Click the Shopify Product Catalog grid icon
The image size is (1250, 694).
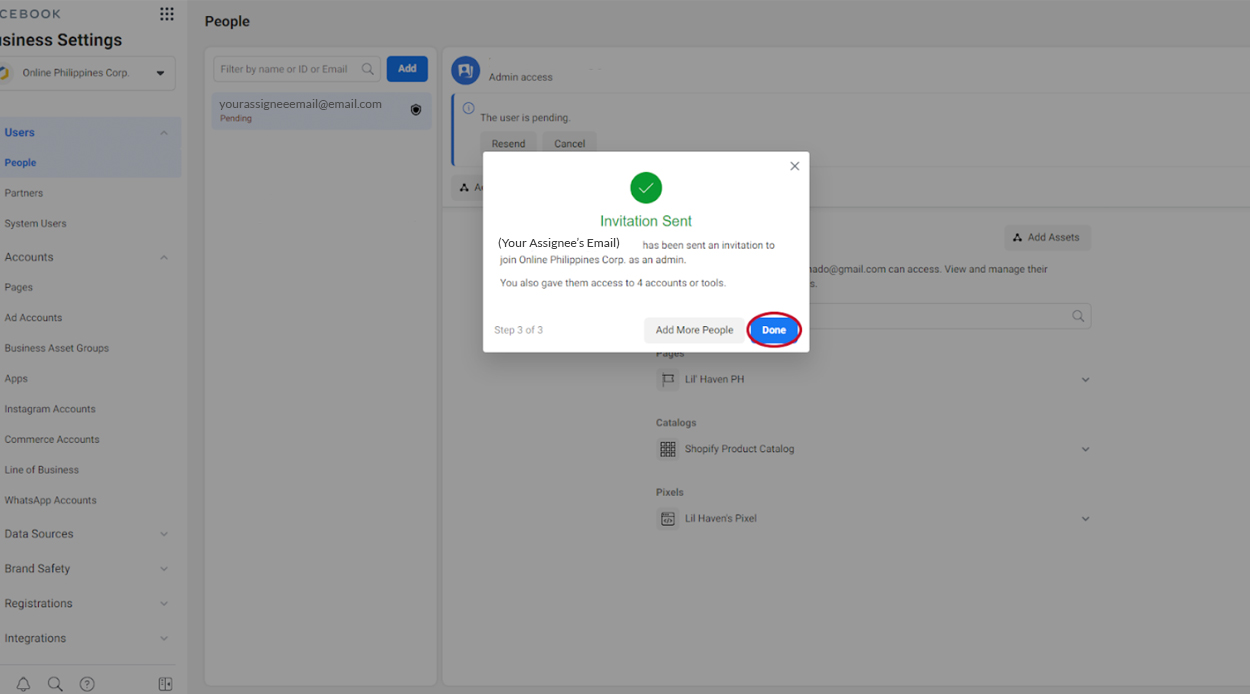668,449
